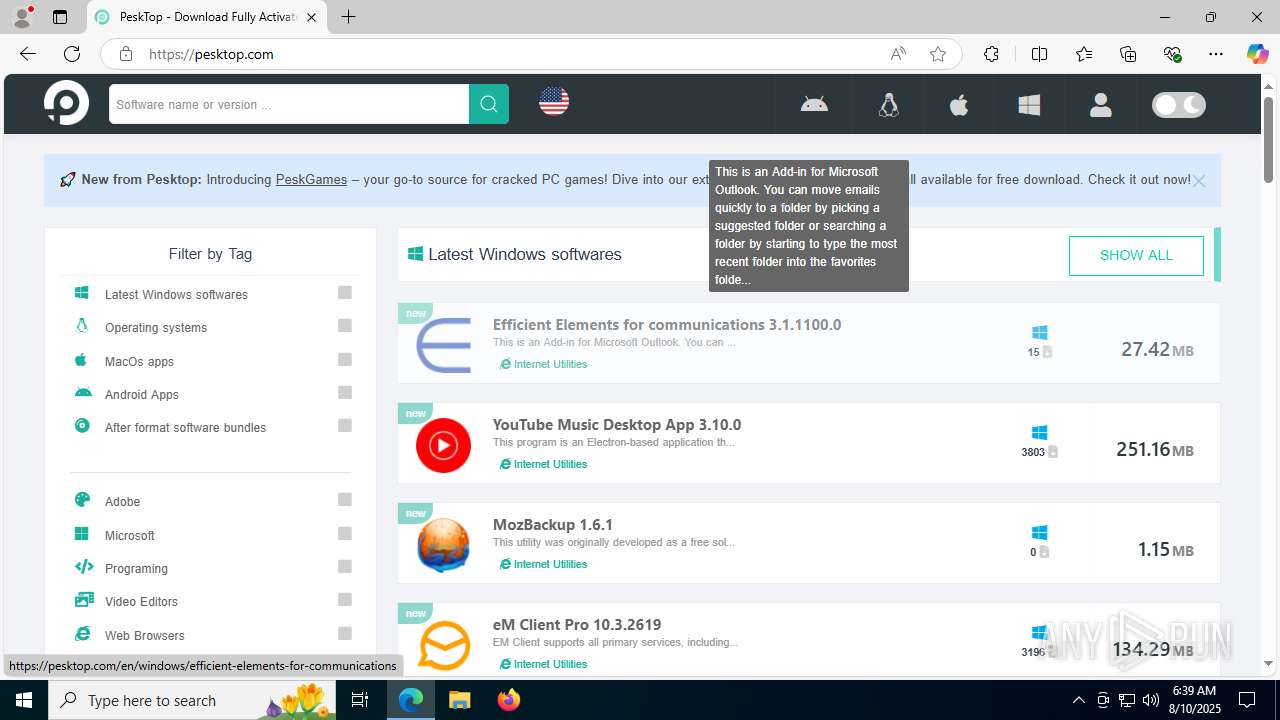The height and width of the screenshot is (720, 1280).
Task: Check the Operating systems filter box
Action: pyautogui.click(x=345, y=325)
